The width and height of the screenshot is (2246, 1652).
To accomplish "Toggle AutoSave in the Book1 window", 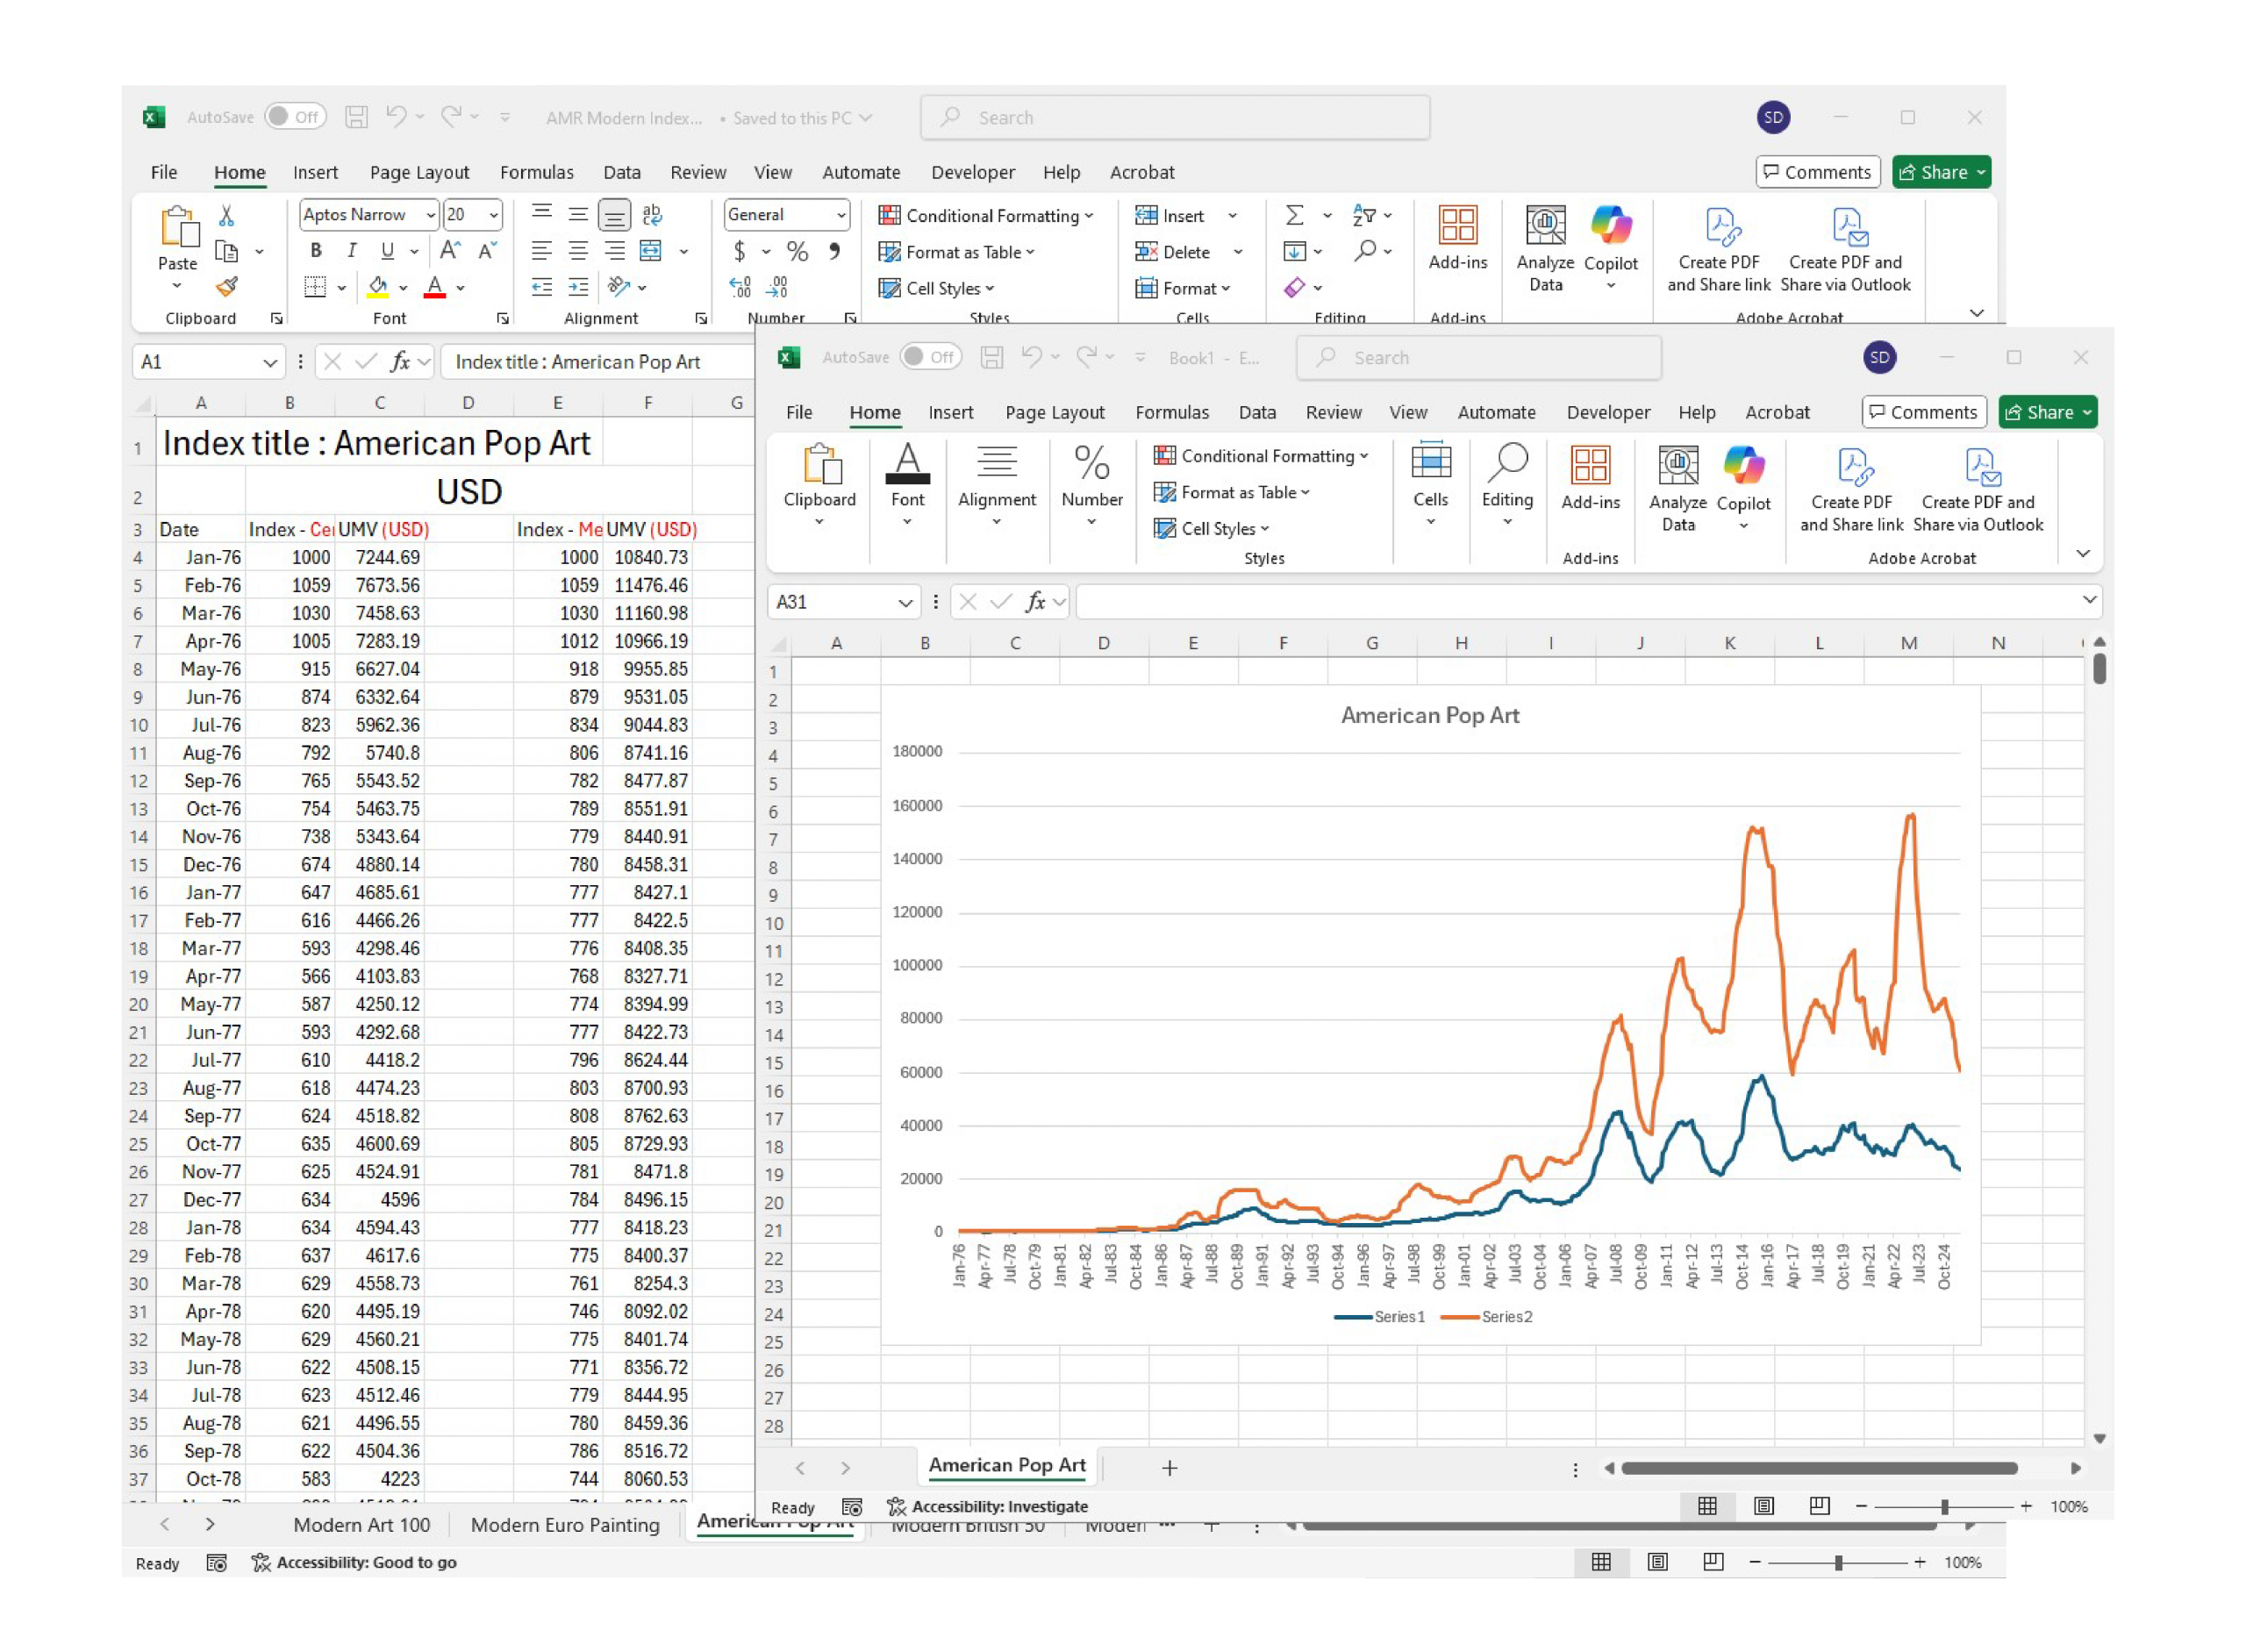I will click(x=930, y=357).
